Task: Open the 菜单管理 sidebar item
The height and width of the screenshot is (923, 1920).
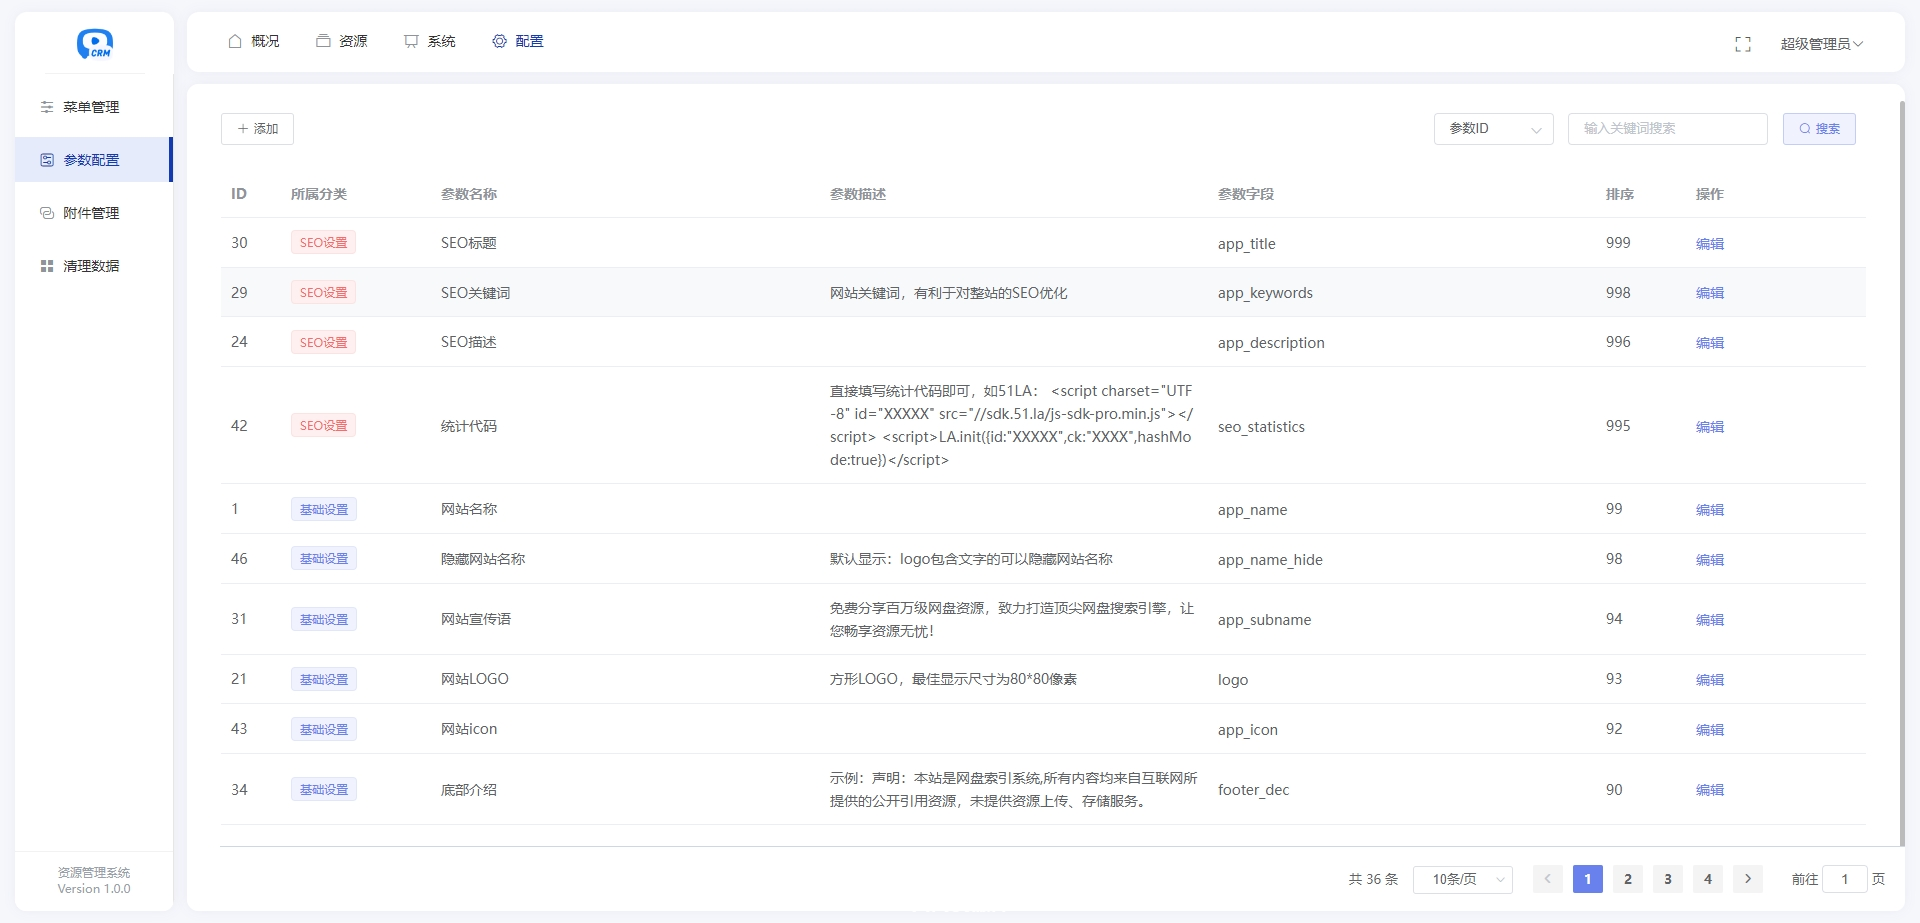Action: click(x=93, y=107)
